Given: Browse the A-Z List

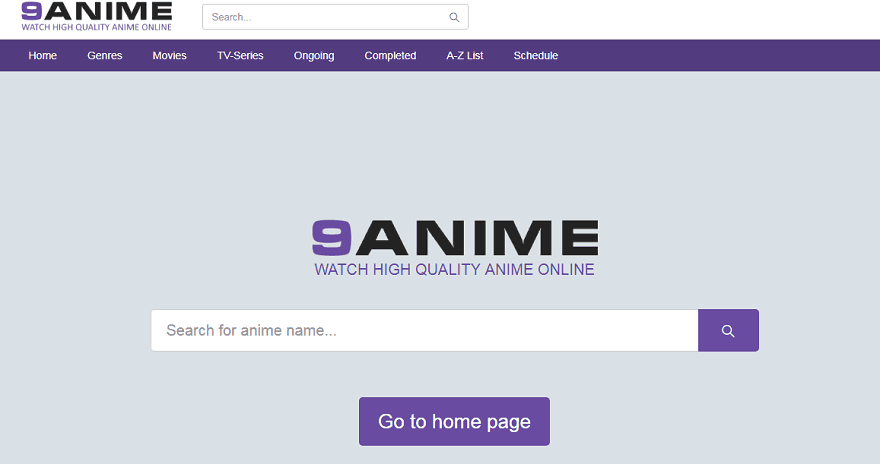Looking at the screenshot, I should pyautogui.click(x=465, y=56).
